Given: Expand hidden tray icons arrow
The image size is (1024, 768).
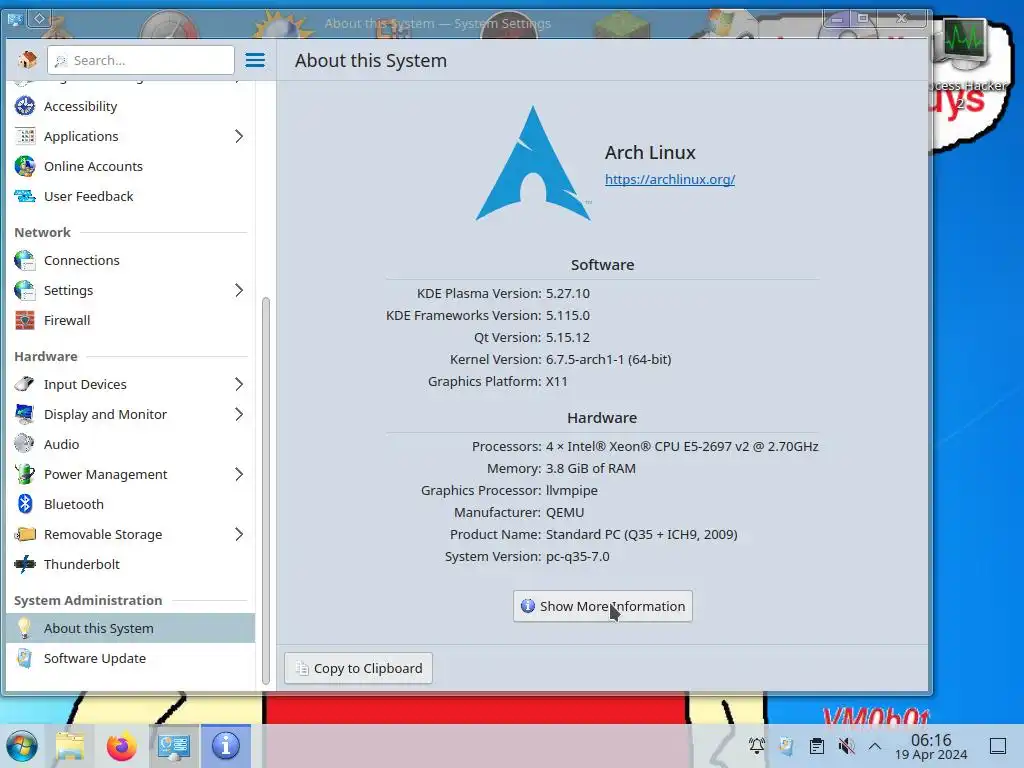Looking at the screenshot, I should (875, 746).
